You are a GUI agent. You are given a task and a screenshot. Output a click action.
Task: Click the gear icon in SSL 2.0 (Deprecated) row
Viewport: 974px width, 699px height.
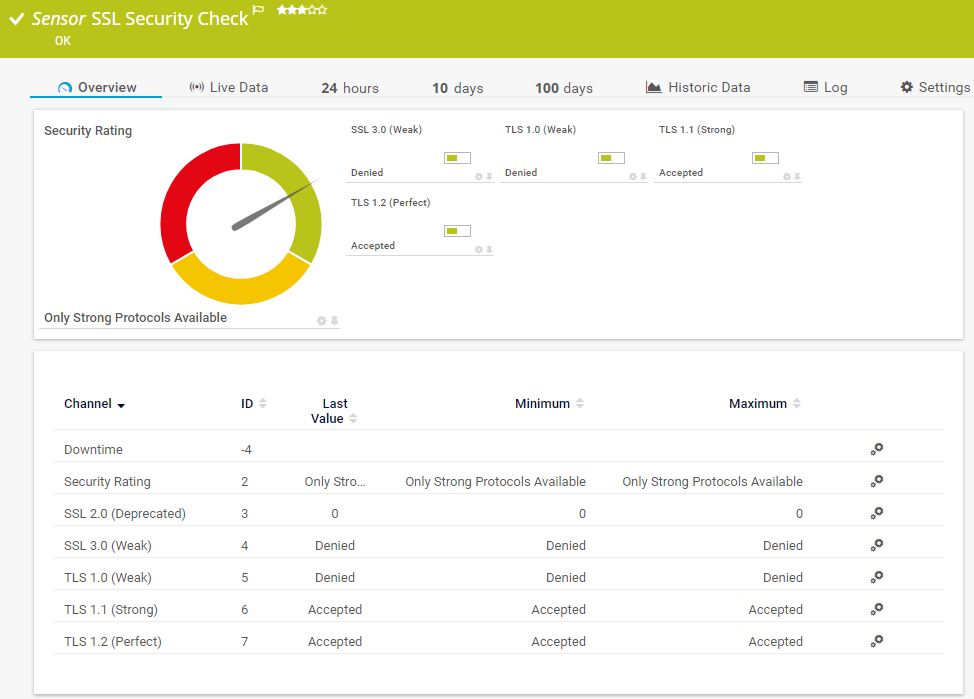click(x=876, y=514)
